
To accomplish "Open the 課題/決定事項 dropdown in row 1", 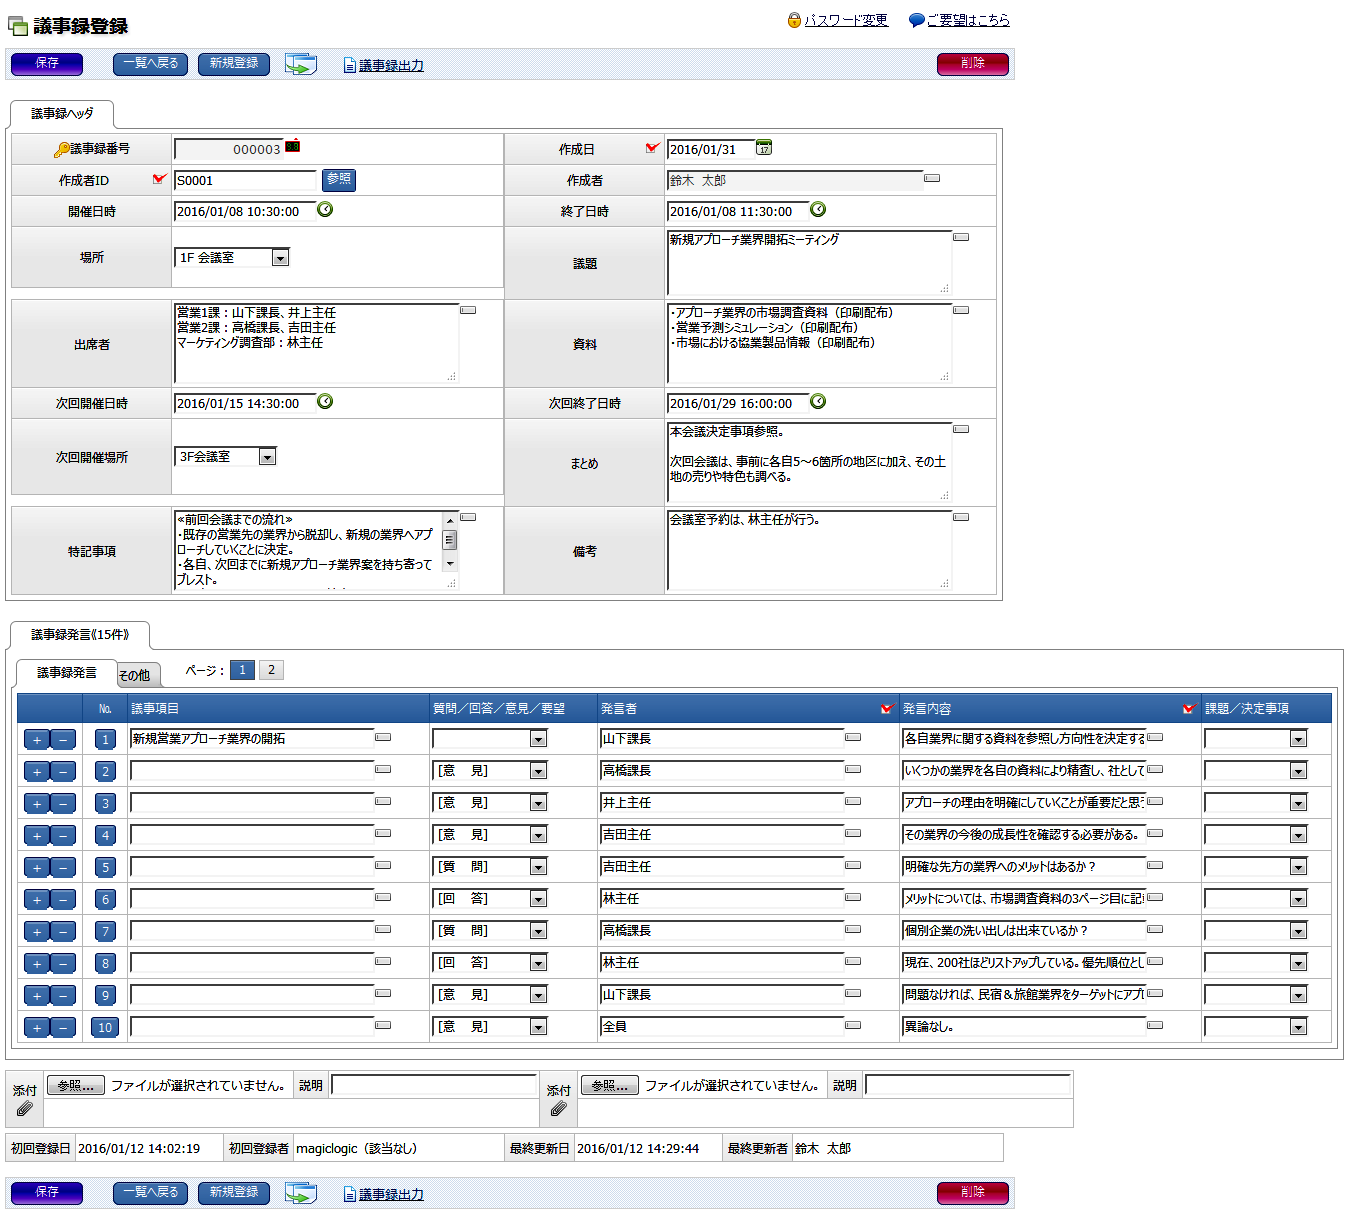I will pyautogui.click(x=1298, y=739).
